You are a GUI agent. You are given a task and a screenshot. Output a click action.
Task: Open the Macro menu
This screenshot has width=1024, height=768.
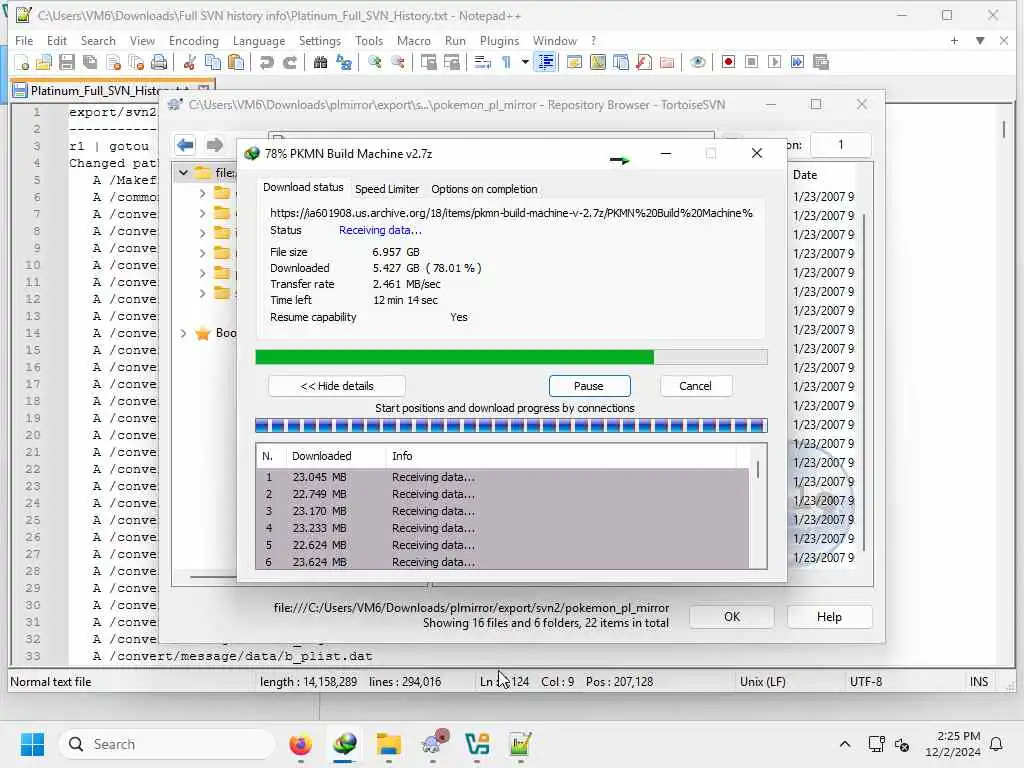click(413, 40)
